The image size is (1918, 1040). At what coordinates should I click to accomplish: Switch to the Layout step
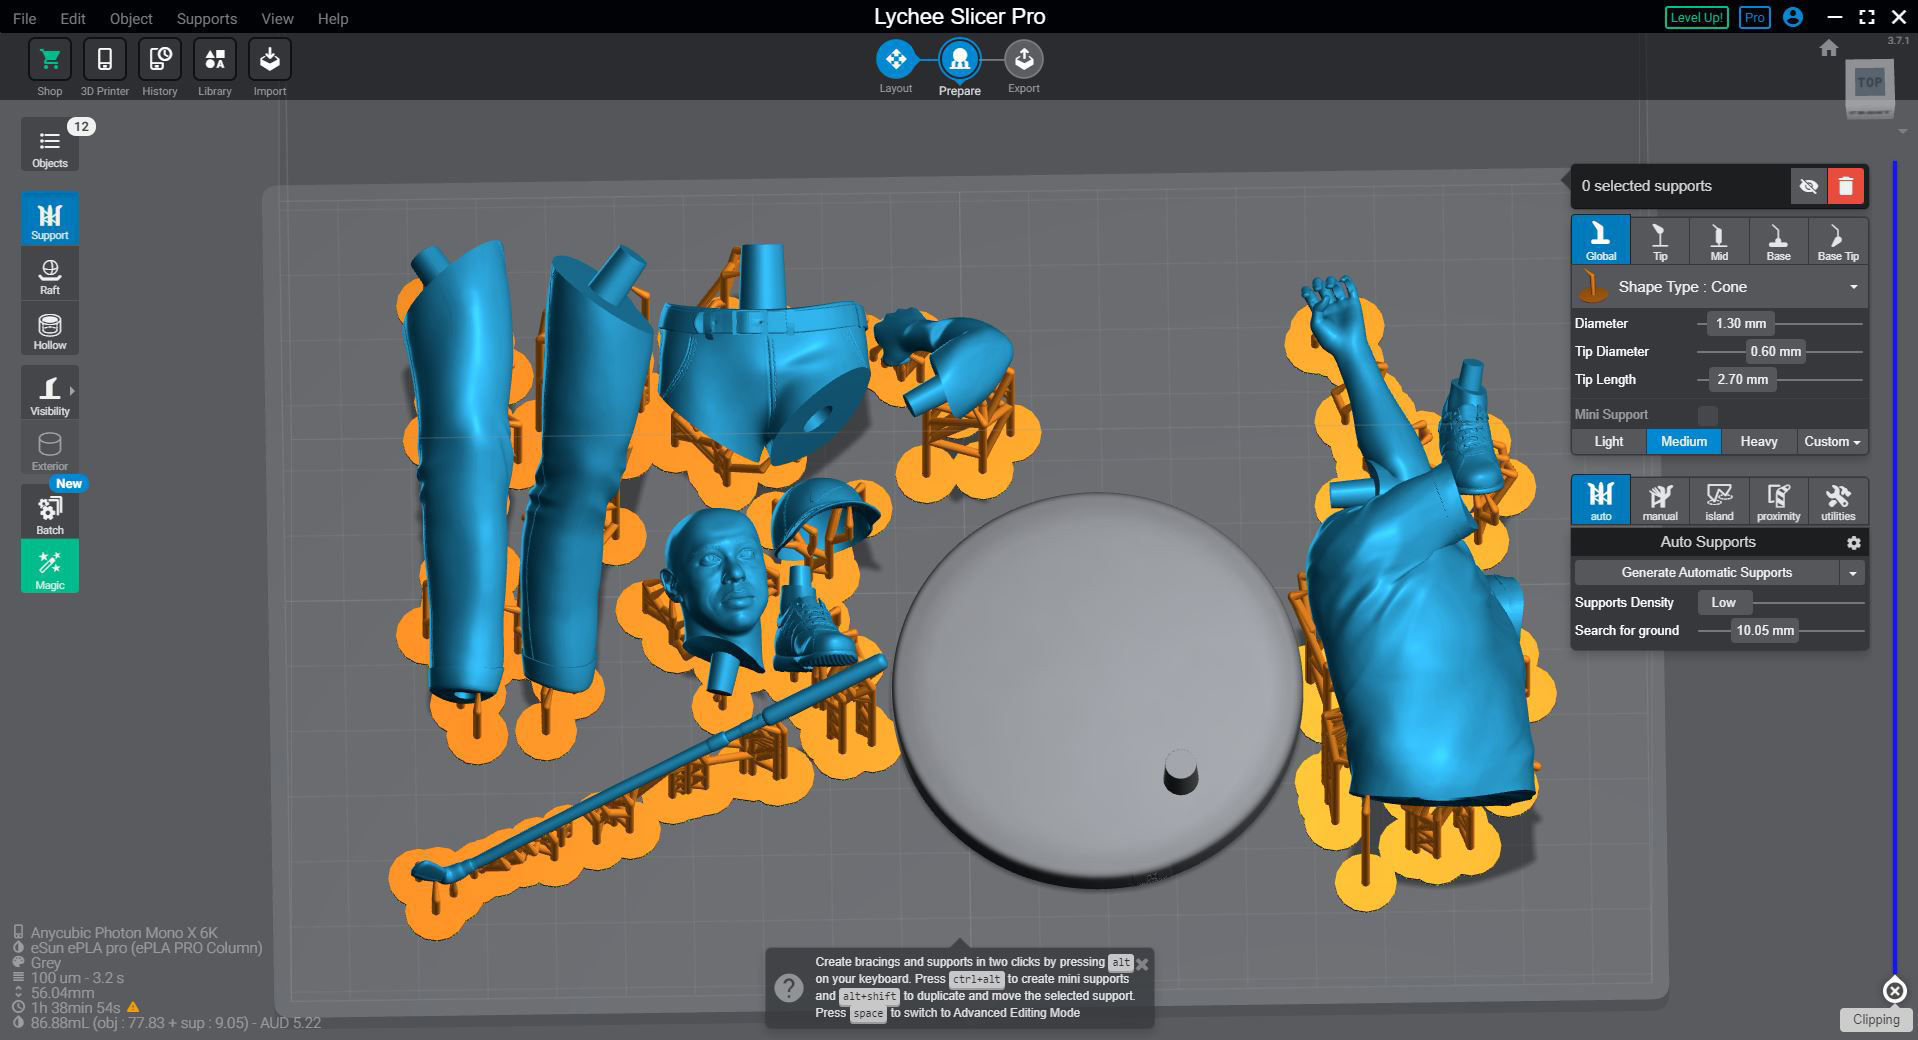[x=896, y=59]
